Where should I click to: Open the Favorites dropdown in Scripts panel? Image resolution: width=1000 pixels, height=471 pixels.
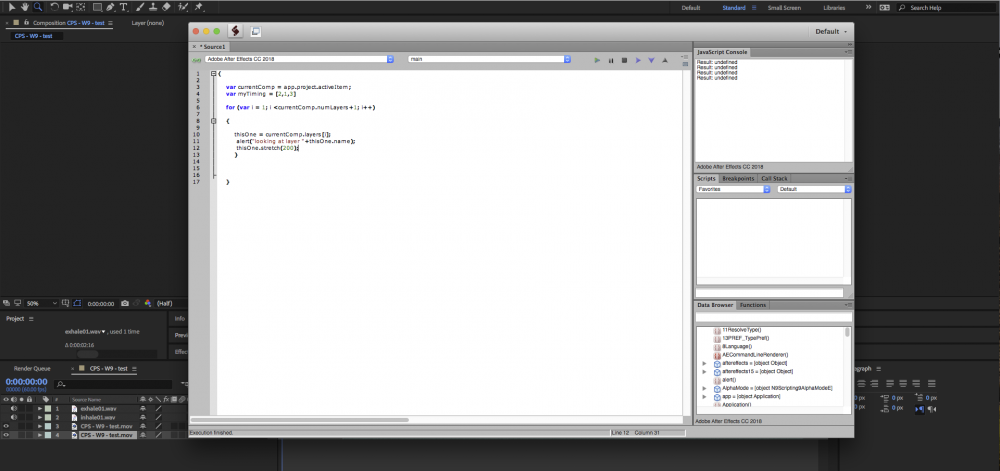point(733,189)
